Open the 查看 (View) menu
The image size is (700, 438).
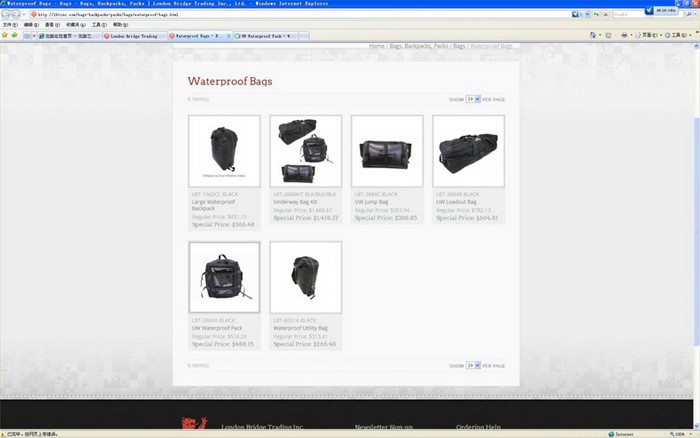(52, 25)
